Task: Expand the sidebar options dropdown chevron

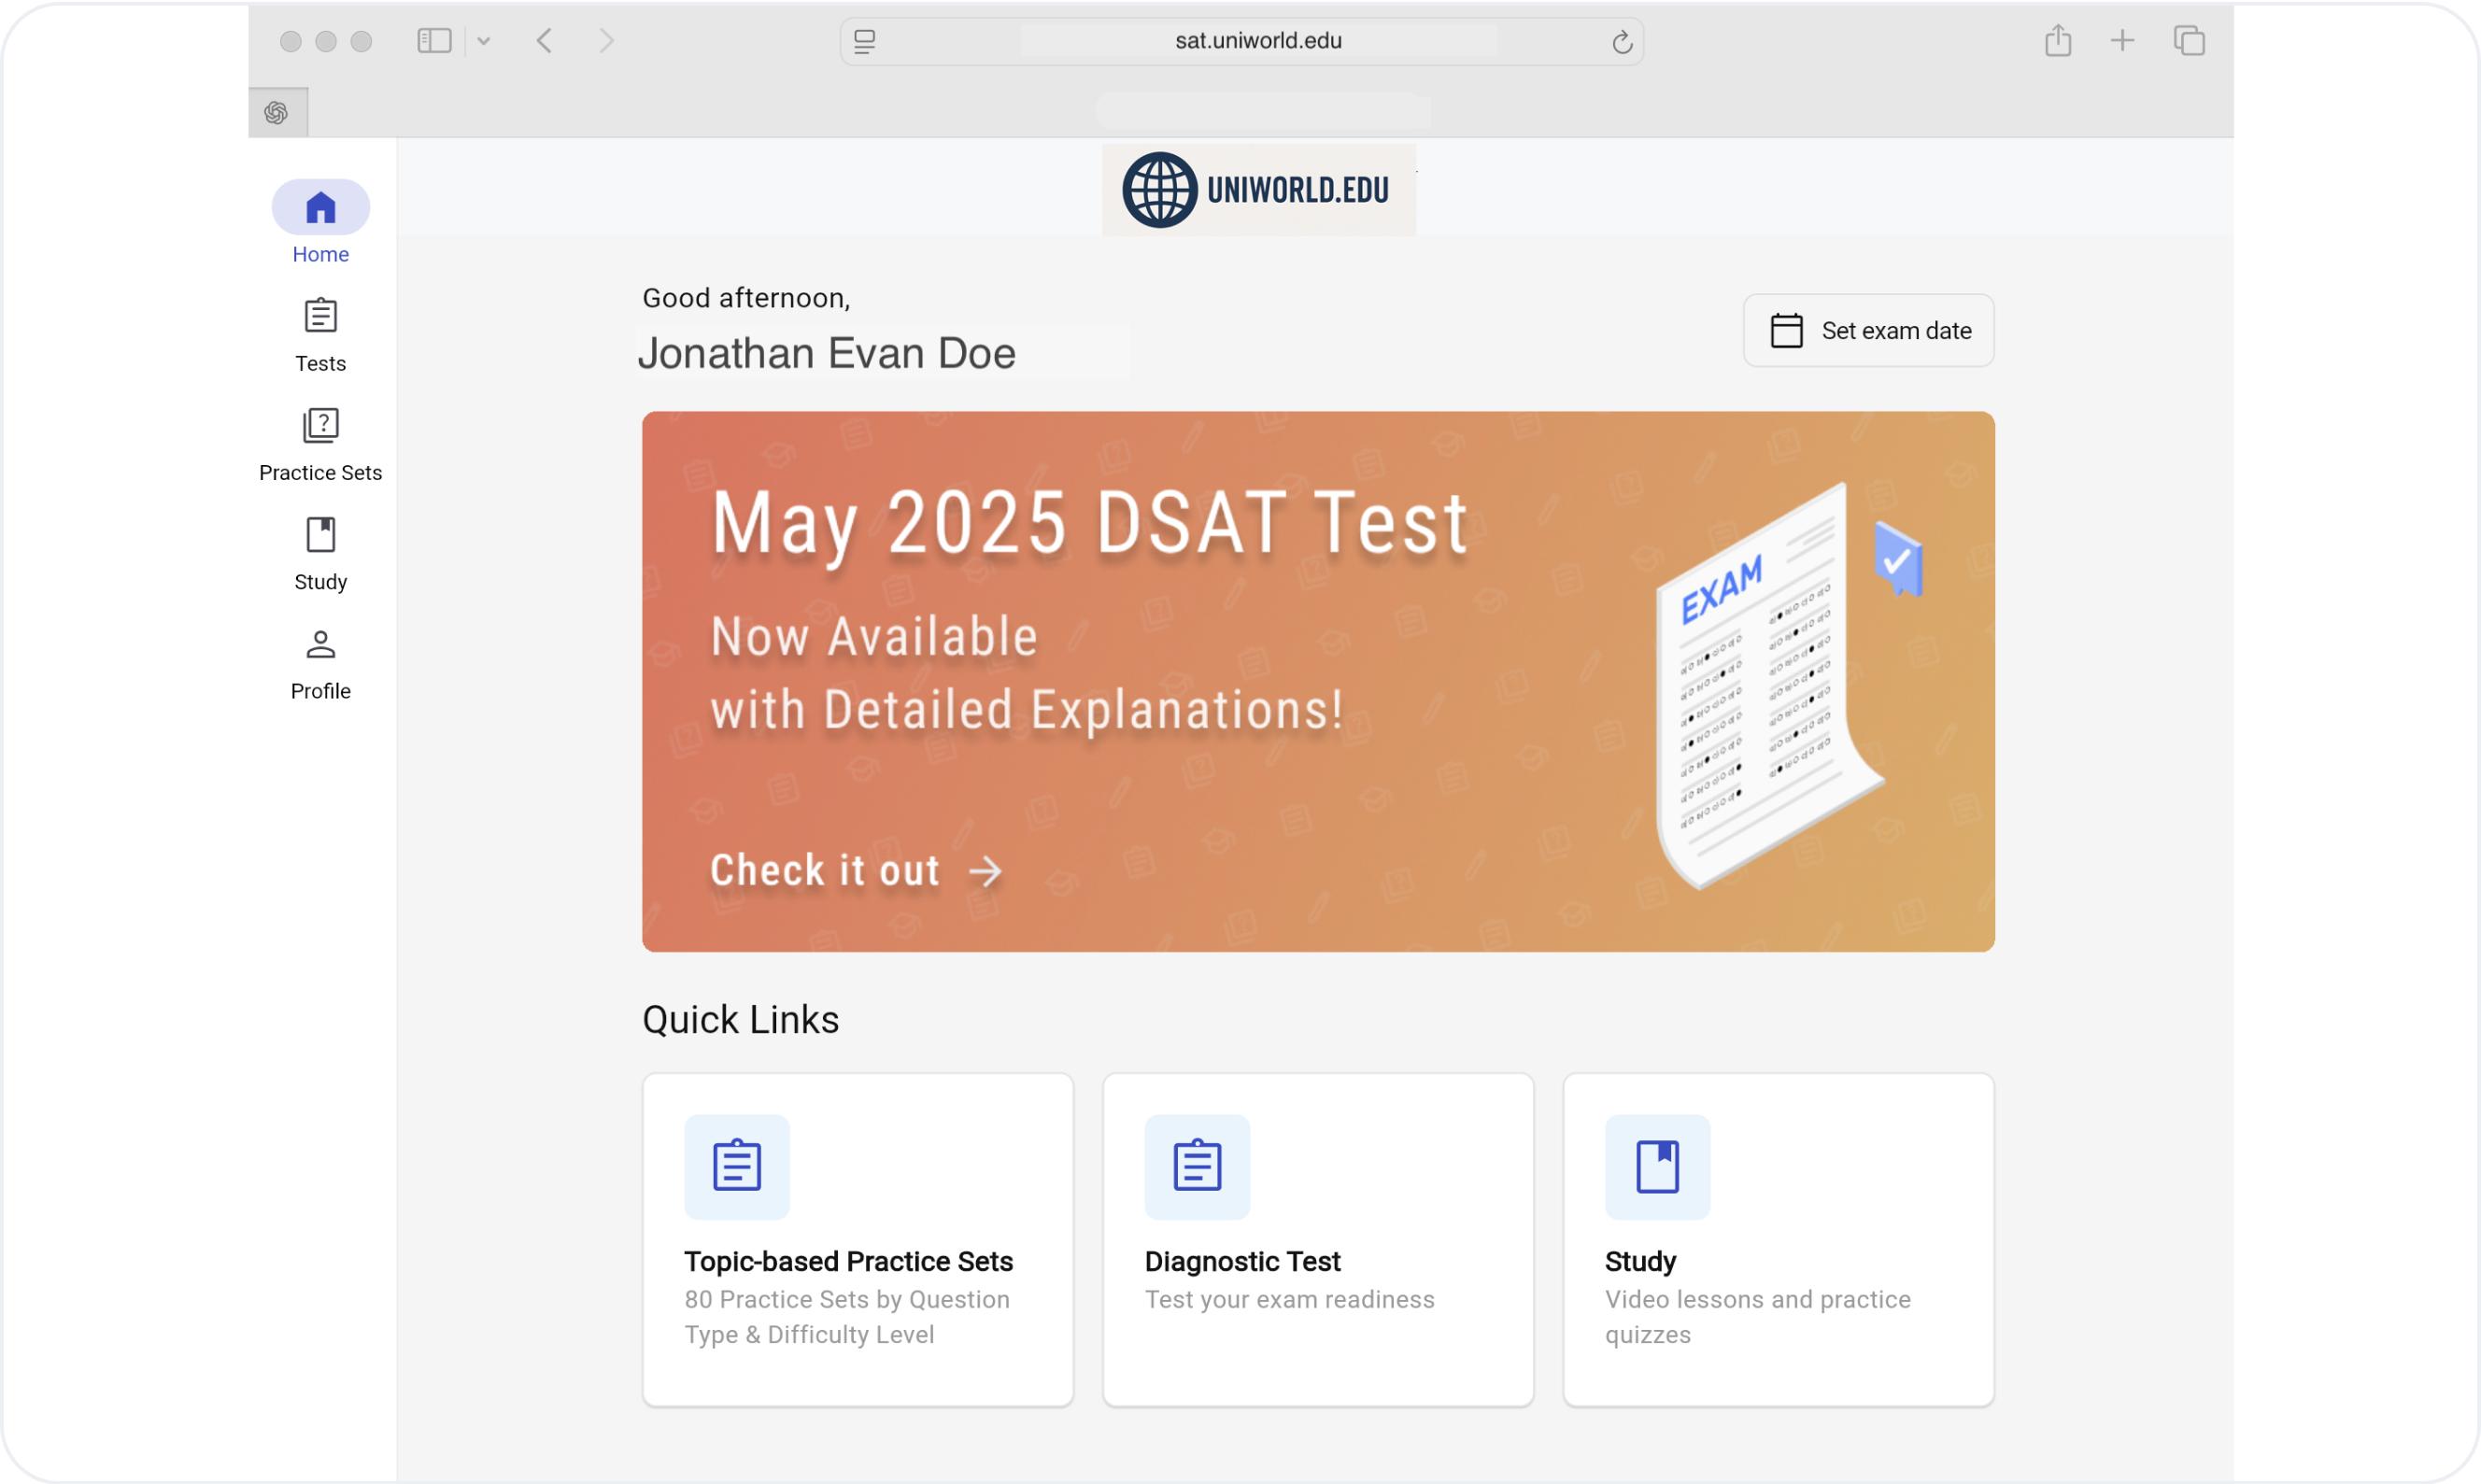Action: pos(484,41)
